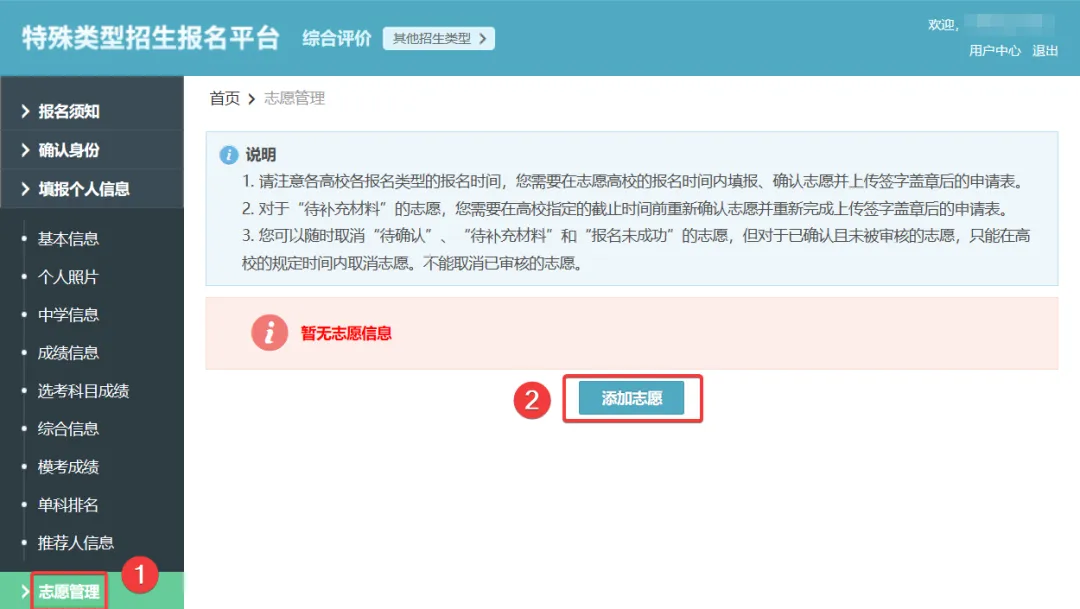
Task: Select 个人照片 in the sidebar
Action: coord(68,277)
